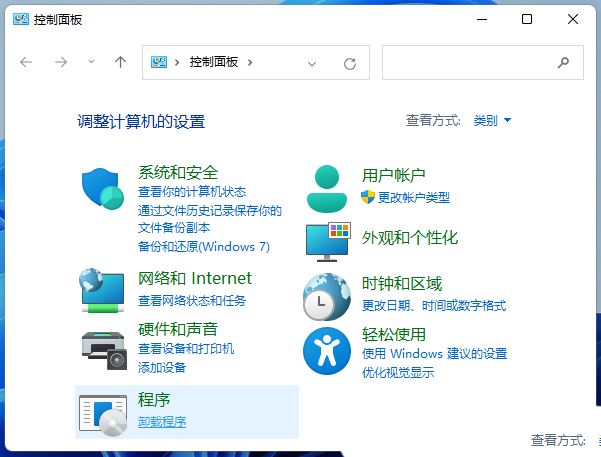This screenshot has height=457, width=601.
Task: Click the Hardware and Sound printer icon
Action: click(x=104, y=350)
